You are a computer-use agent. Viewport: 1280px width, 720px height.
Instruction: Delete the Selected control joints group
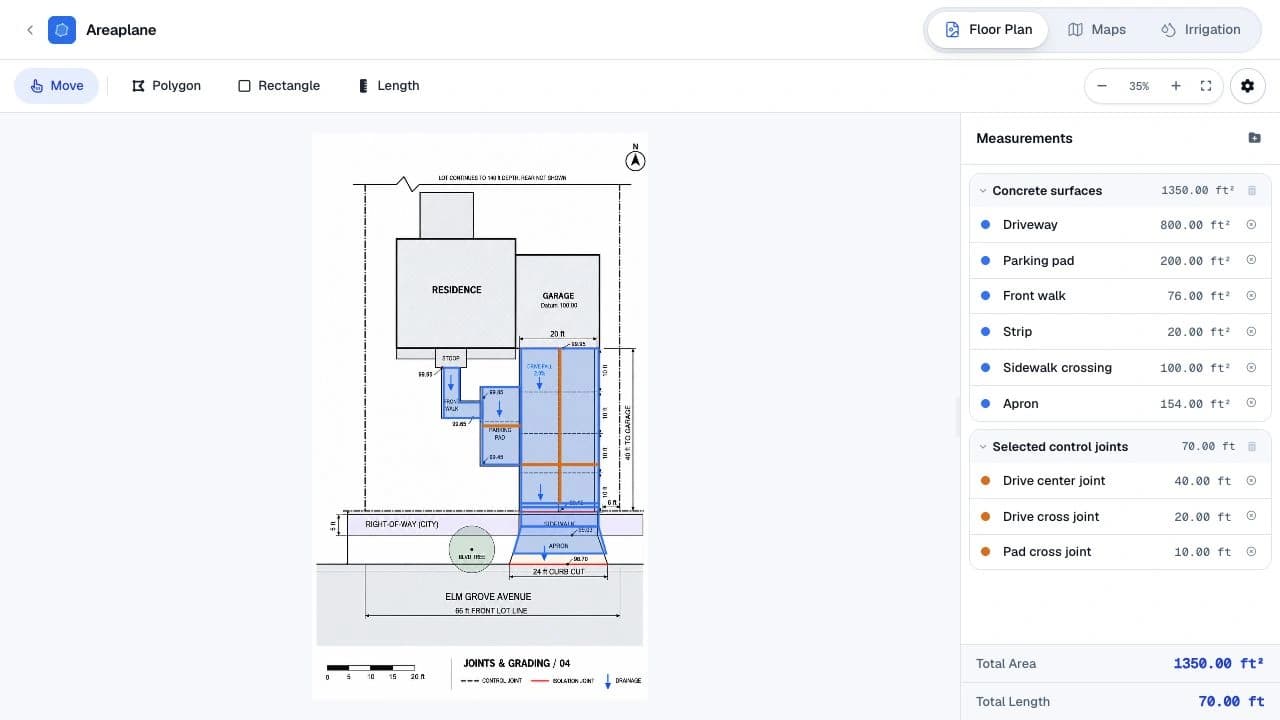[1251, 447]
